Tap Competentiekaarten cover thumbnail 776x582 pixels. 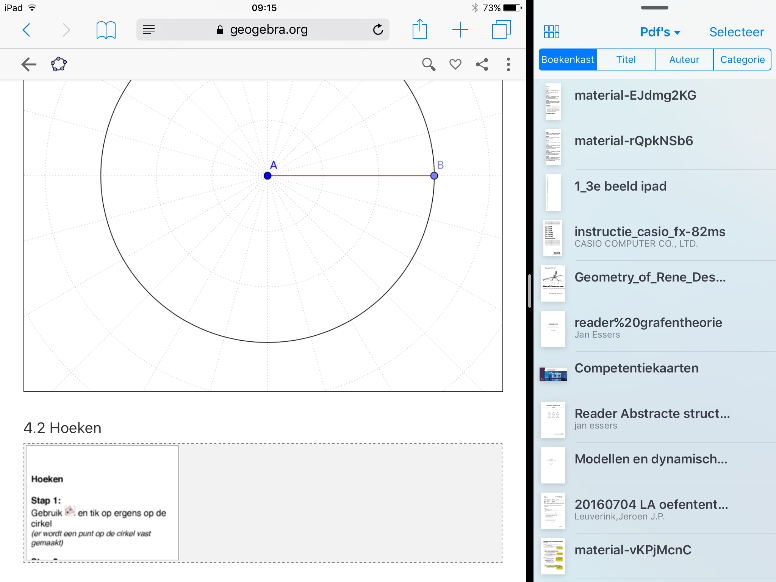pos(553,375)
